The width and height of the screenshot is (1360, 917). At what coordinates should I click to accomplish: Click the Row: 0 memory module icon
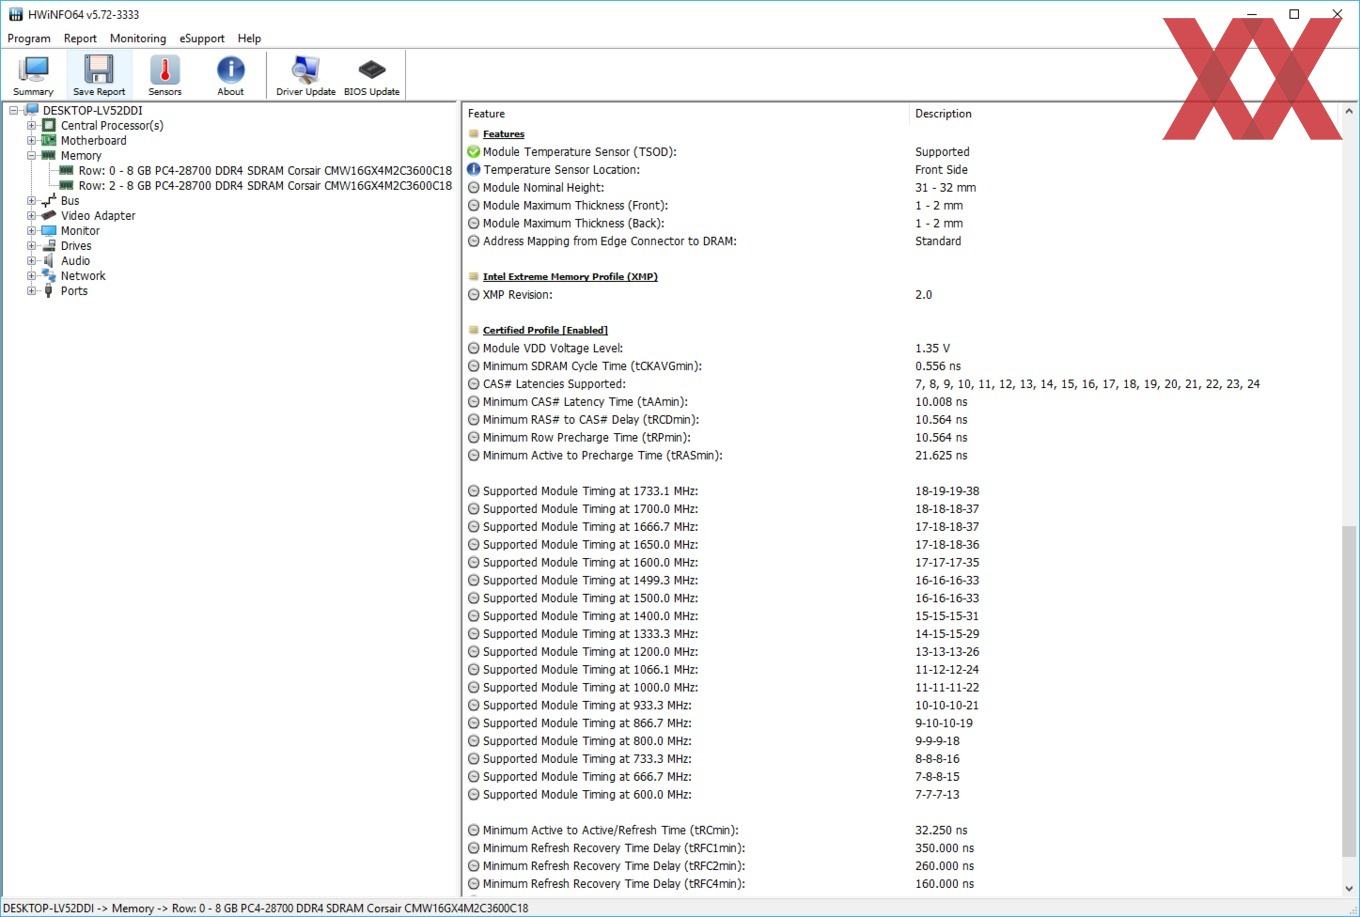(67, 171)
